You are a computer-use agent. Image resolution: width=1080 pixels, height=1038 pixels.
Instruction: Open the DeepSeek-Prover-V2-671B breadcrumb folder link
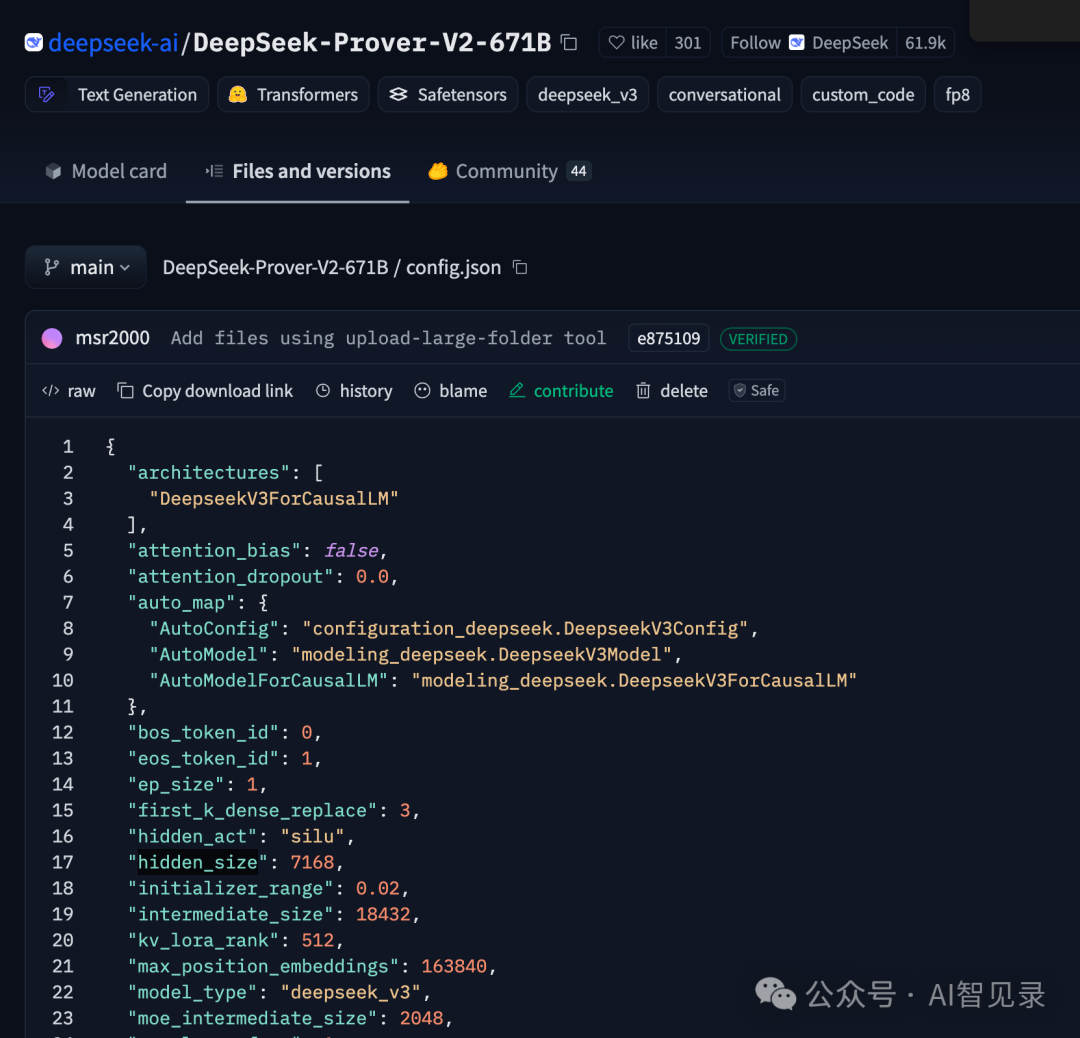[275, 267]
